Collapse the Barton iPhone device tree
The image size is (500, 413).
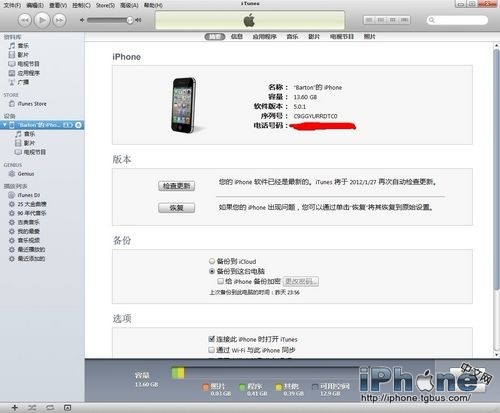4,125
